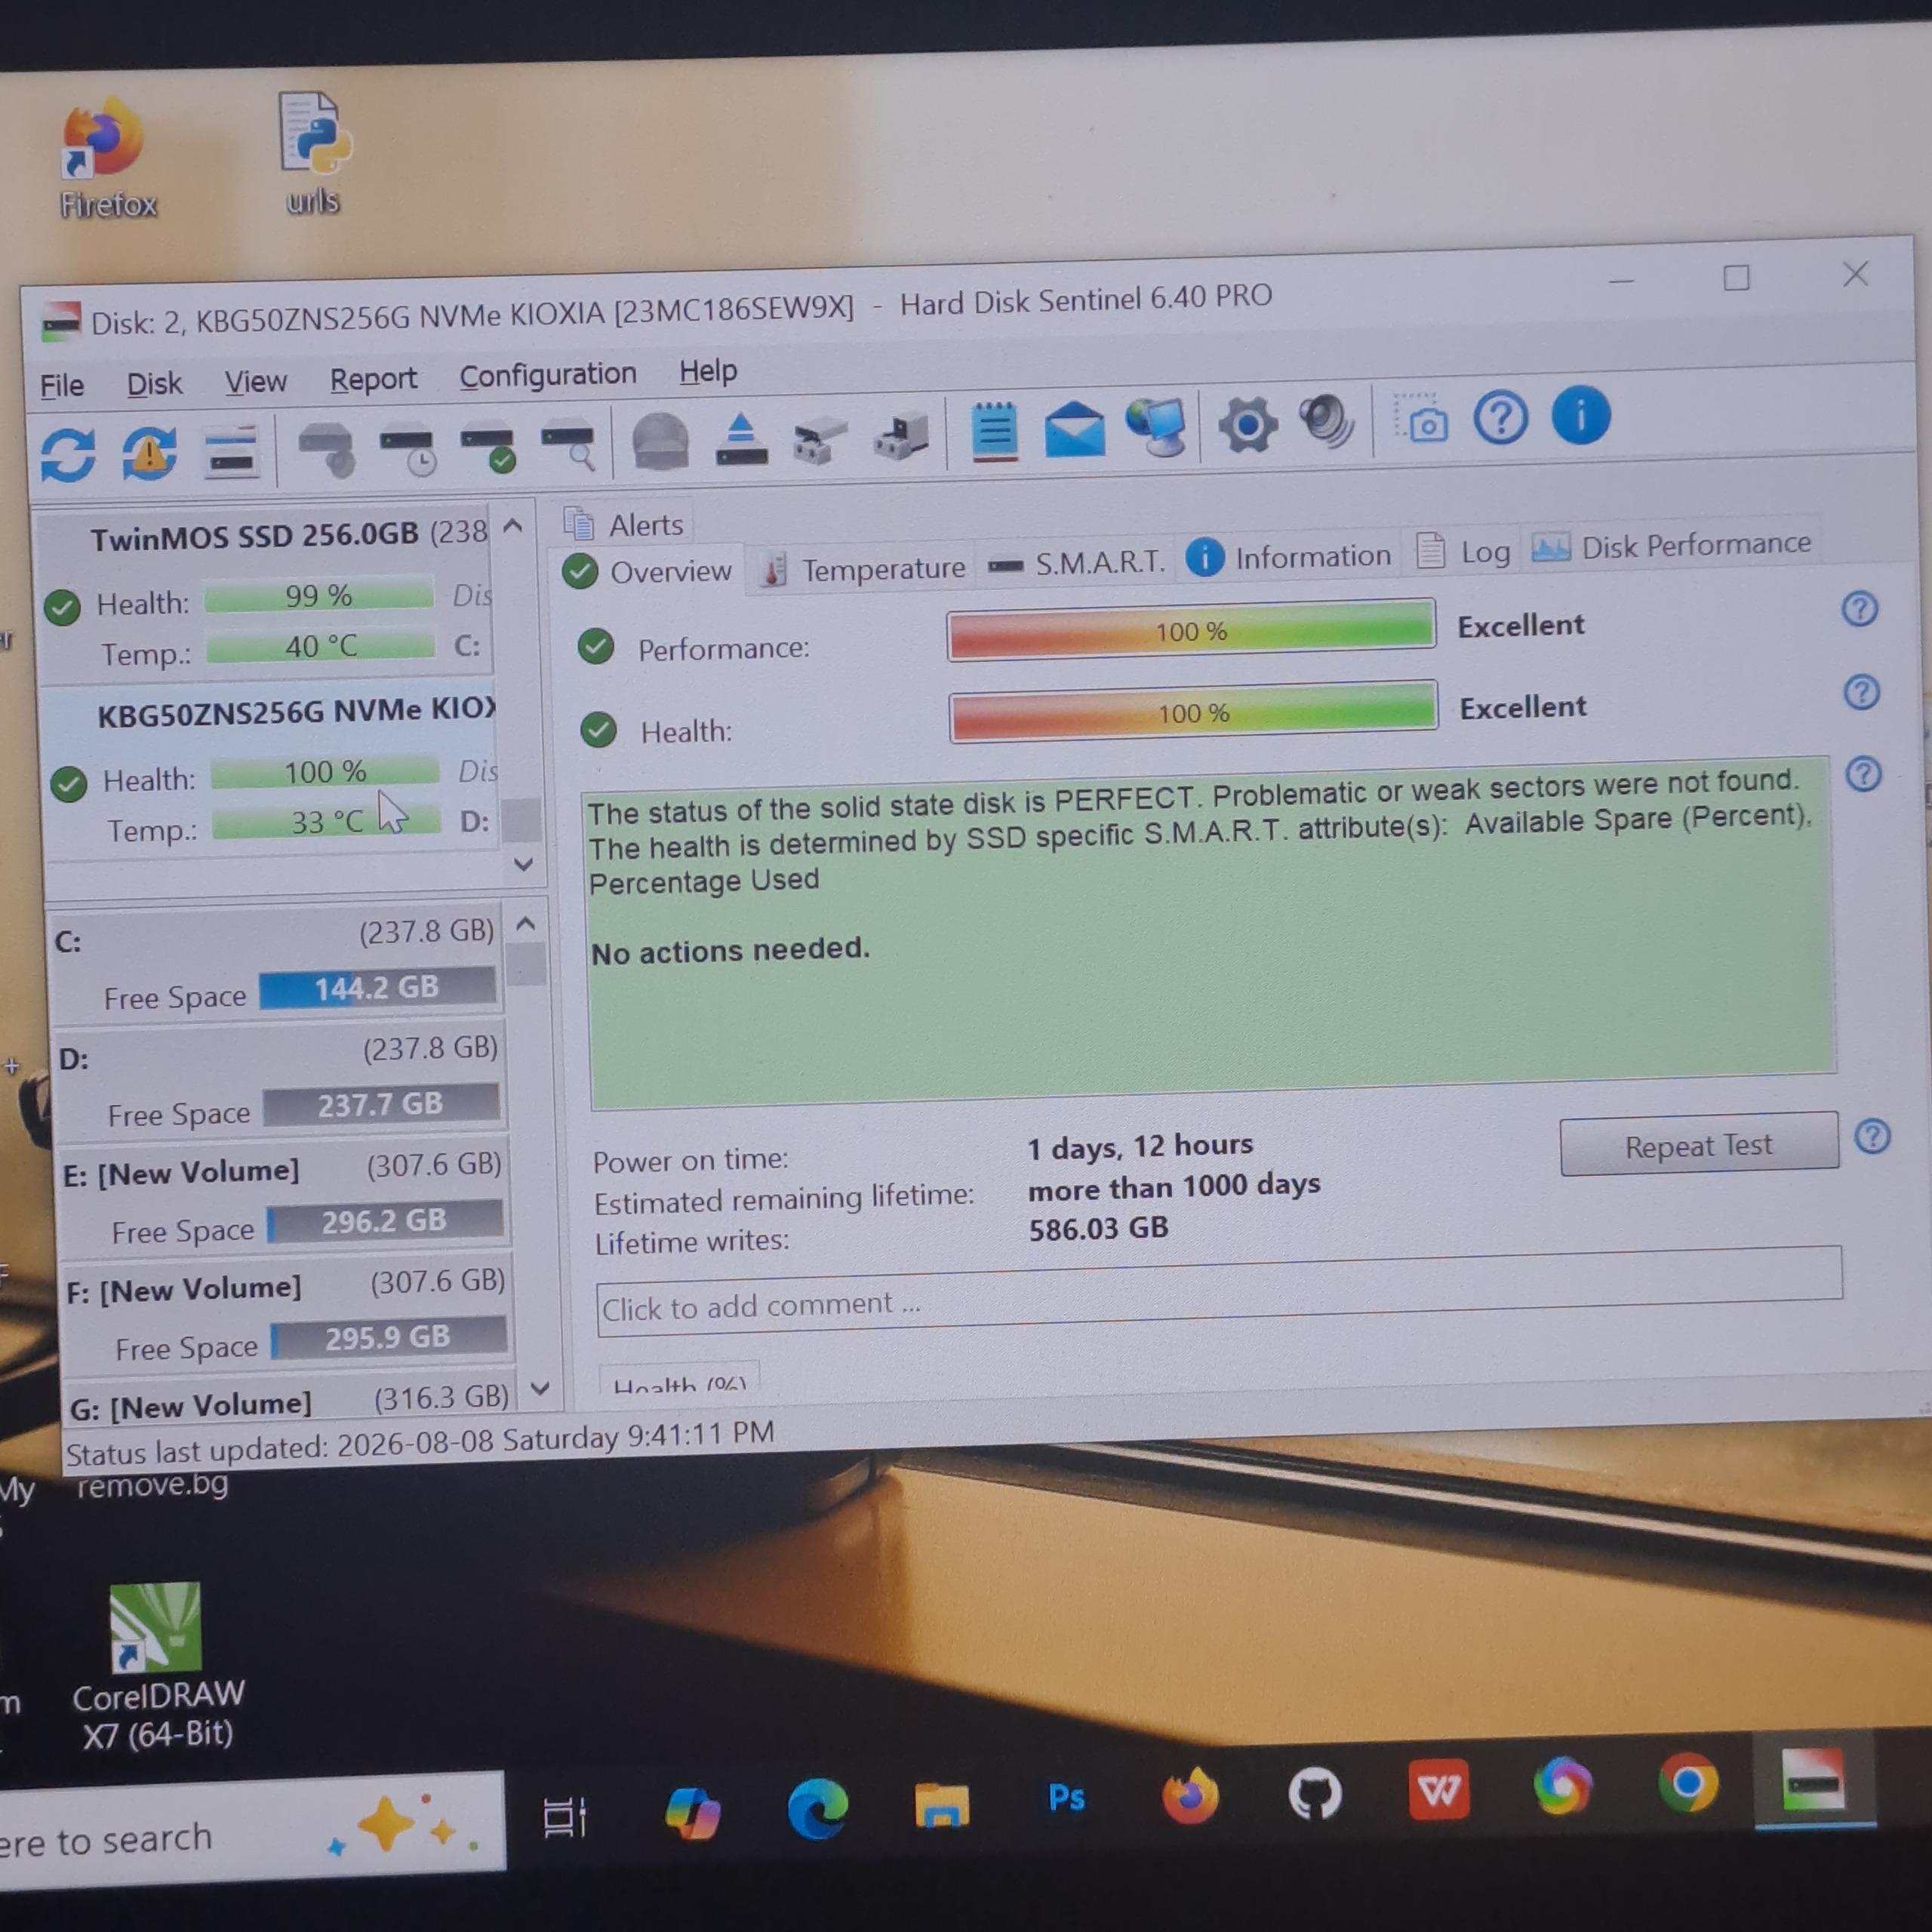Open the Report menu
Image resolution: width=1932 pixels, height=1932 pixels.
tap(373, 379)
